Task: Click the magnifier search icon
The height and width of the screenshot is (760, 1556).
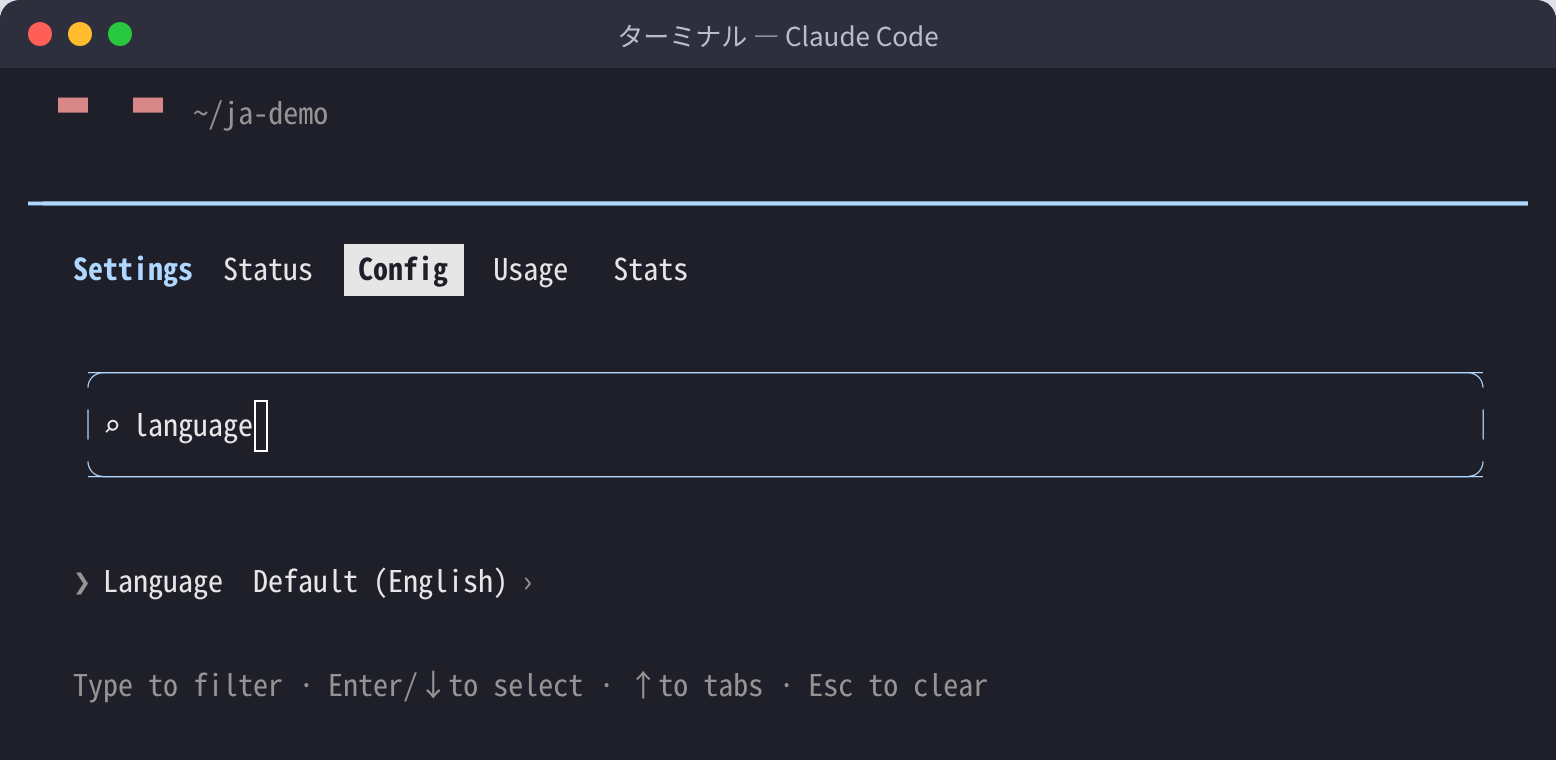Action: 112,427
